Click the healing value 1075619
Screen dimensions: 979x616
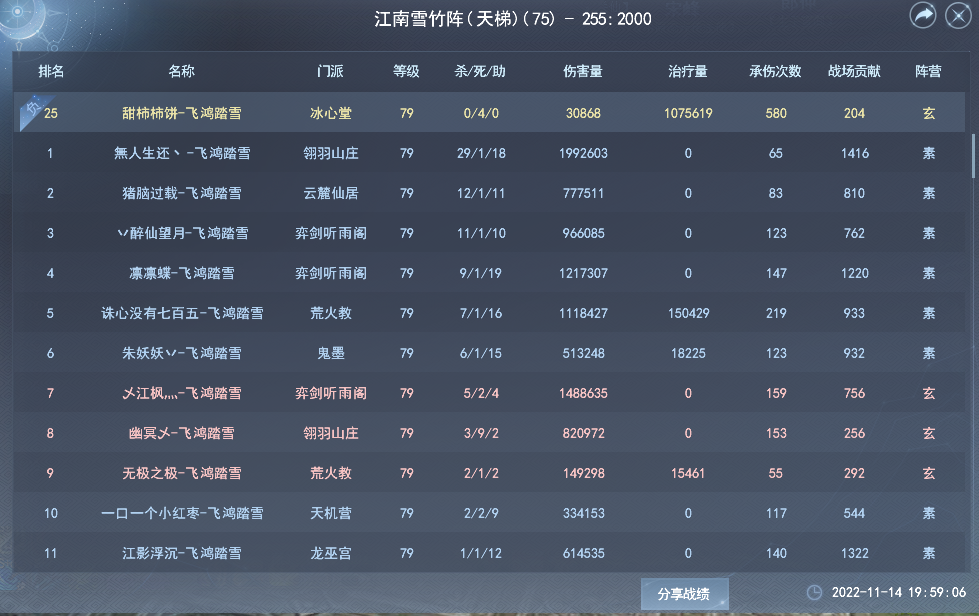[688, 113]
